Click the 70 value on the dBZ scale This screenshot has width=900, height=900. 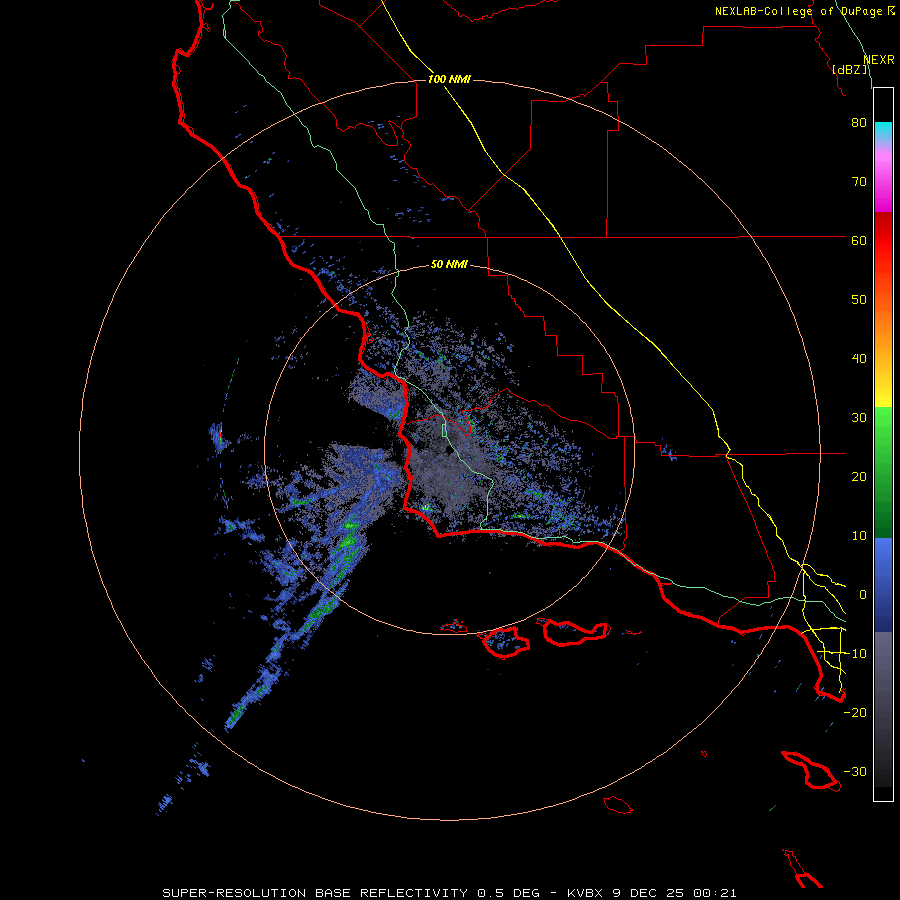[x=859, y=182]
